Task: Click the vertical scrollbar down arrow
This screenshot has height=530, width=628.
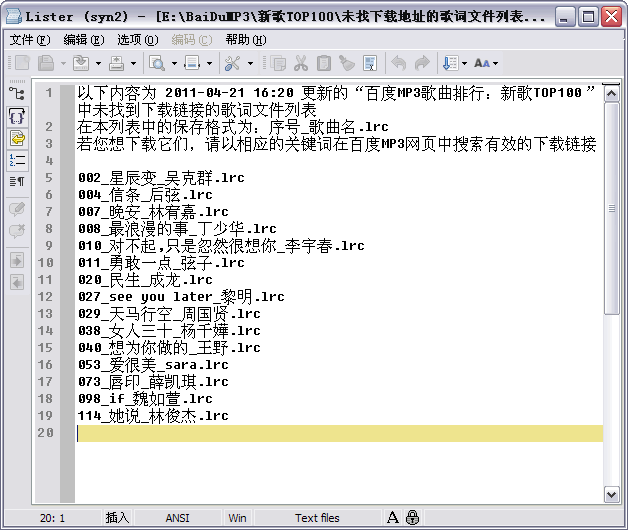Action: (x=611, y=495)
